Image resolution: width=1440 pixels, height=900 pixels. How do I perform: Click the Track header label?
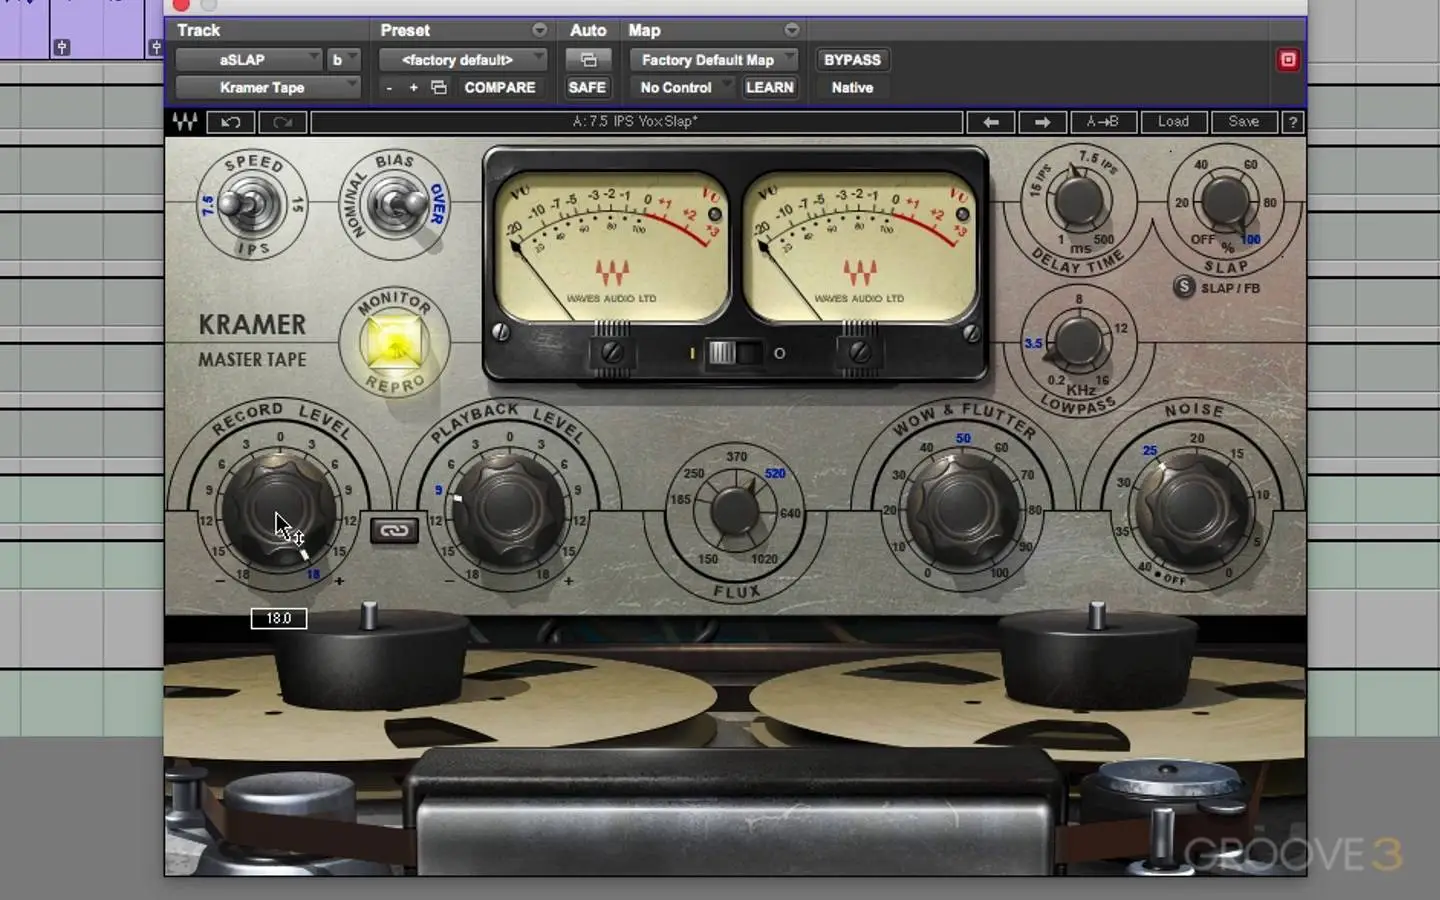198,30
